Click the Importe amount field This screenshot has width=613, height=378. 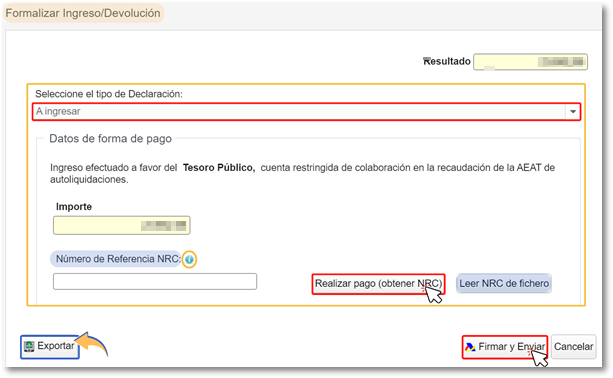point(122,226)
